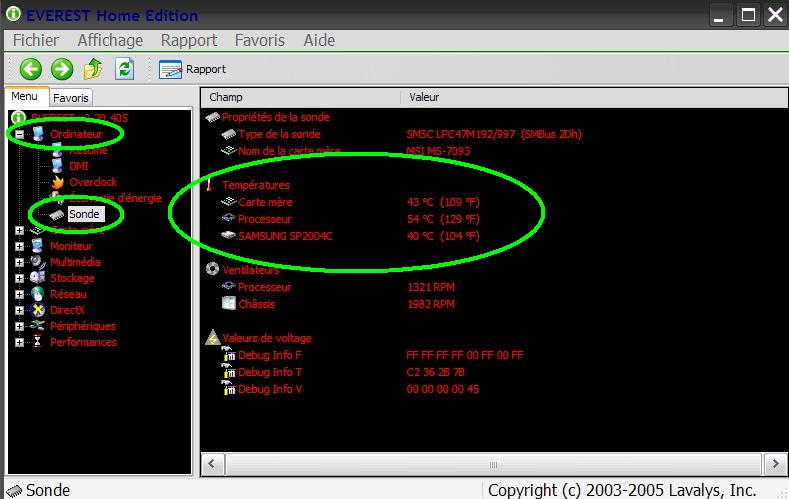789x499 pixels.
Task: Click the Valeur column header
Action: coord(423,97)
